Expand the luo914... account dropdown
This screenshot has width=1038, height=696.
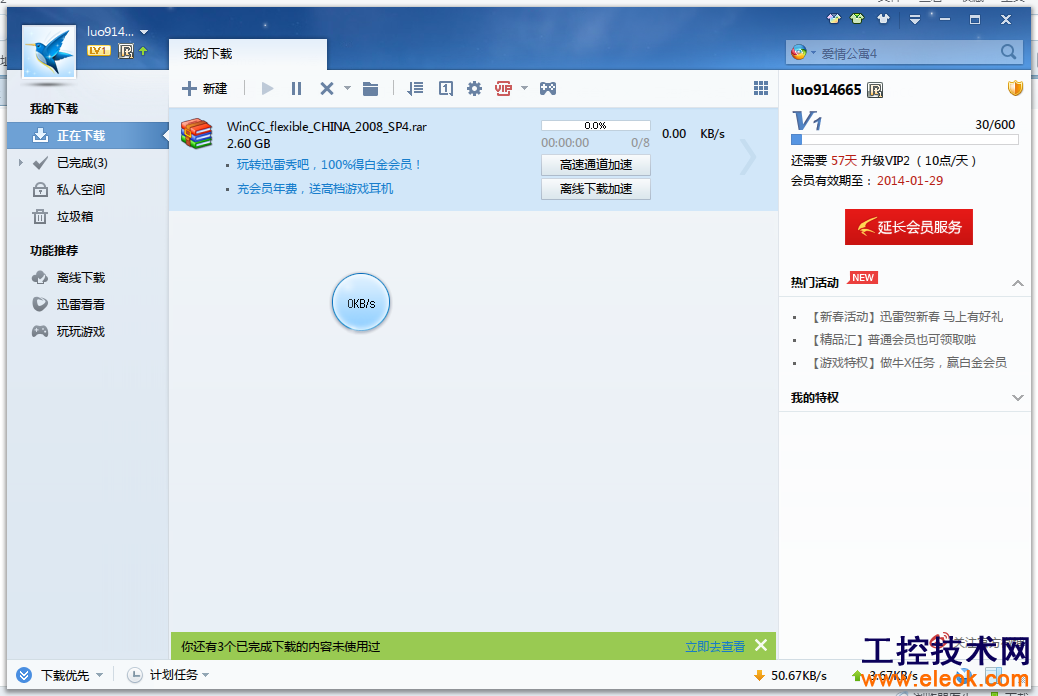pos(144,32)
